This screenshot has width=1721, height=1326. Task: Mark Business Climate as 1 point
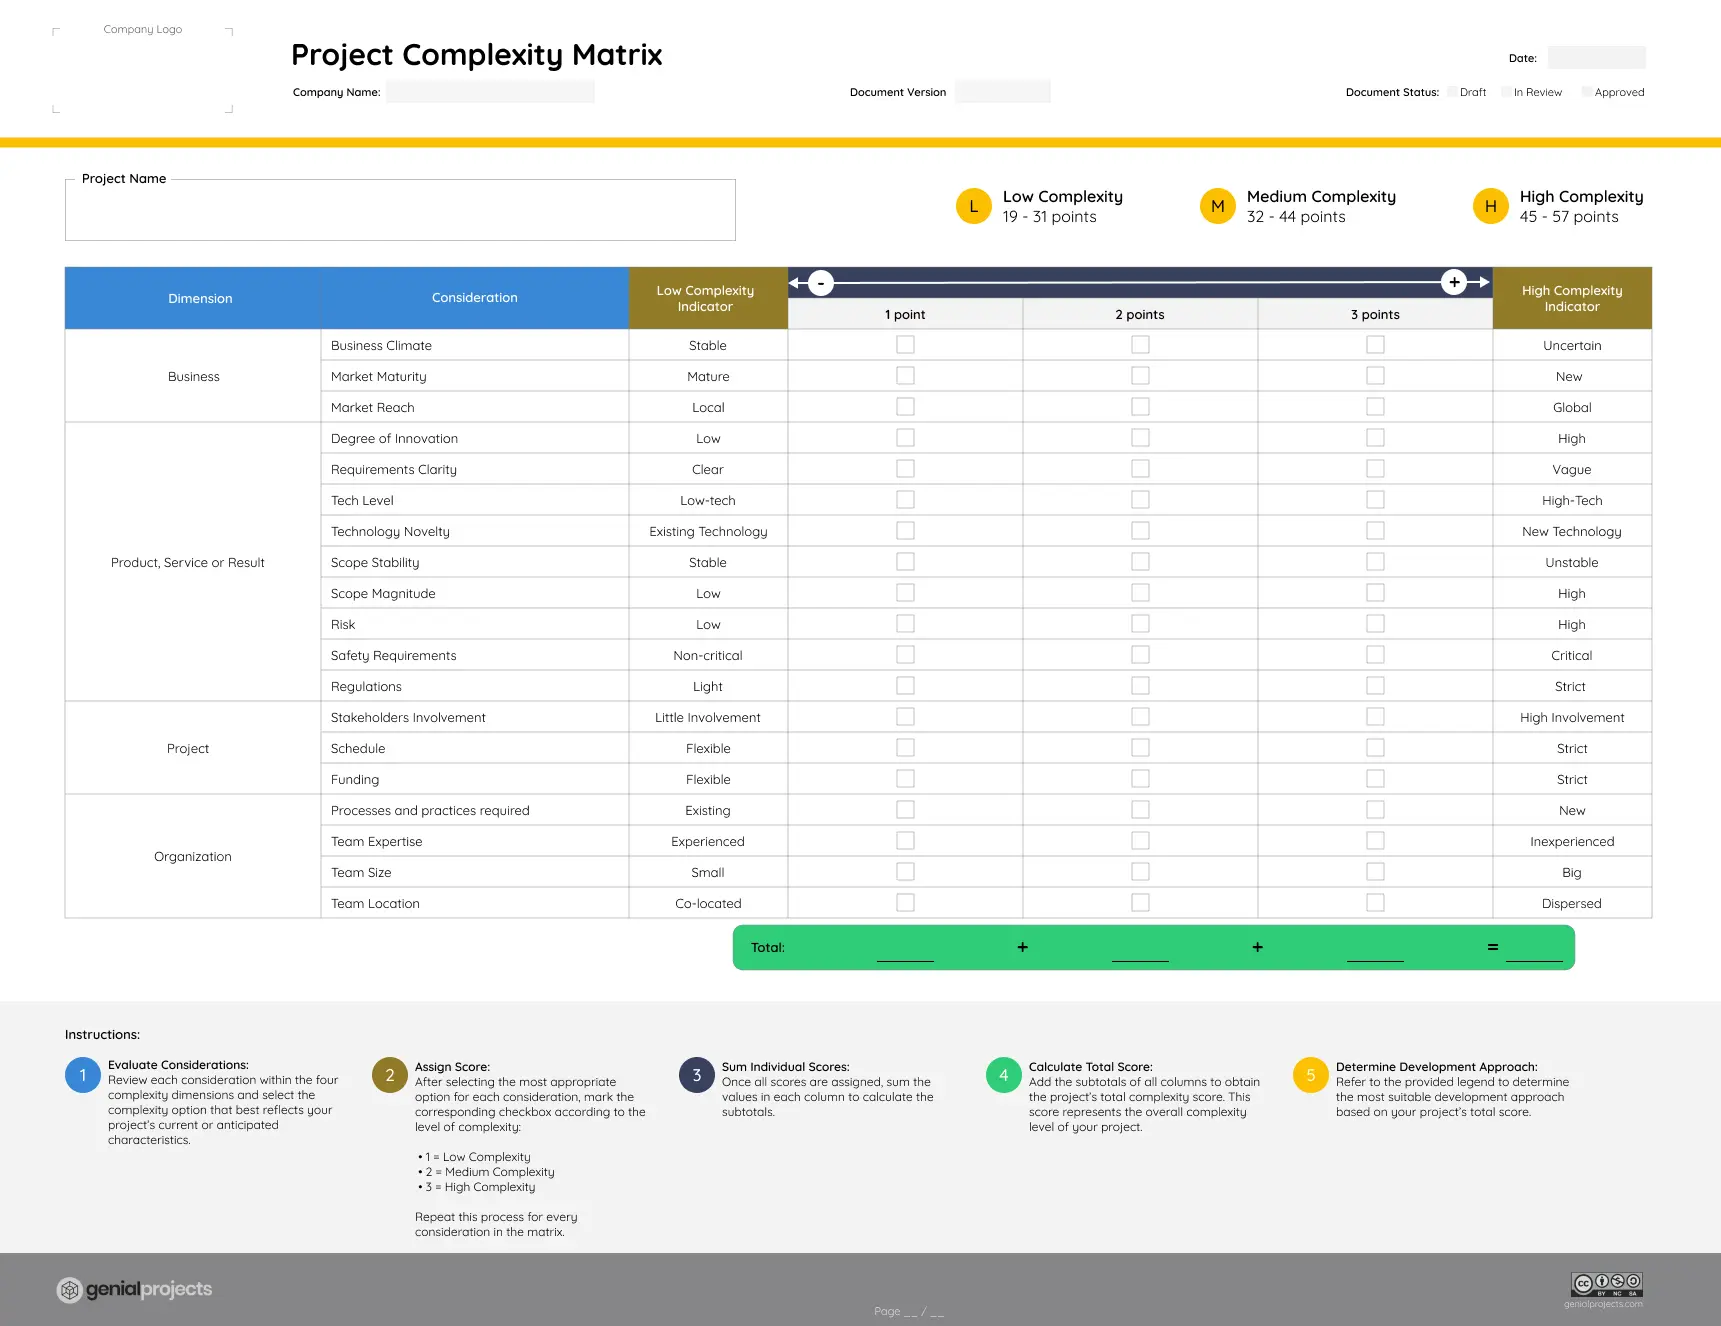[905, 344]
